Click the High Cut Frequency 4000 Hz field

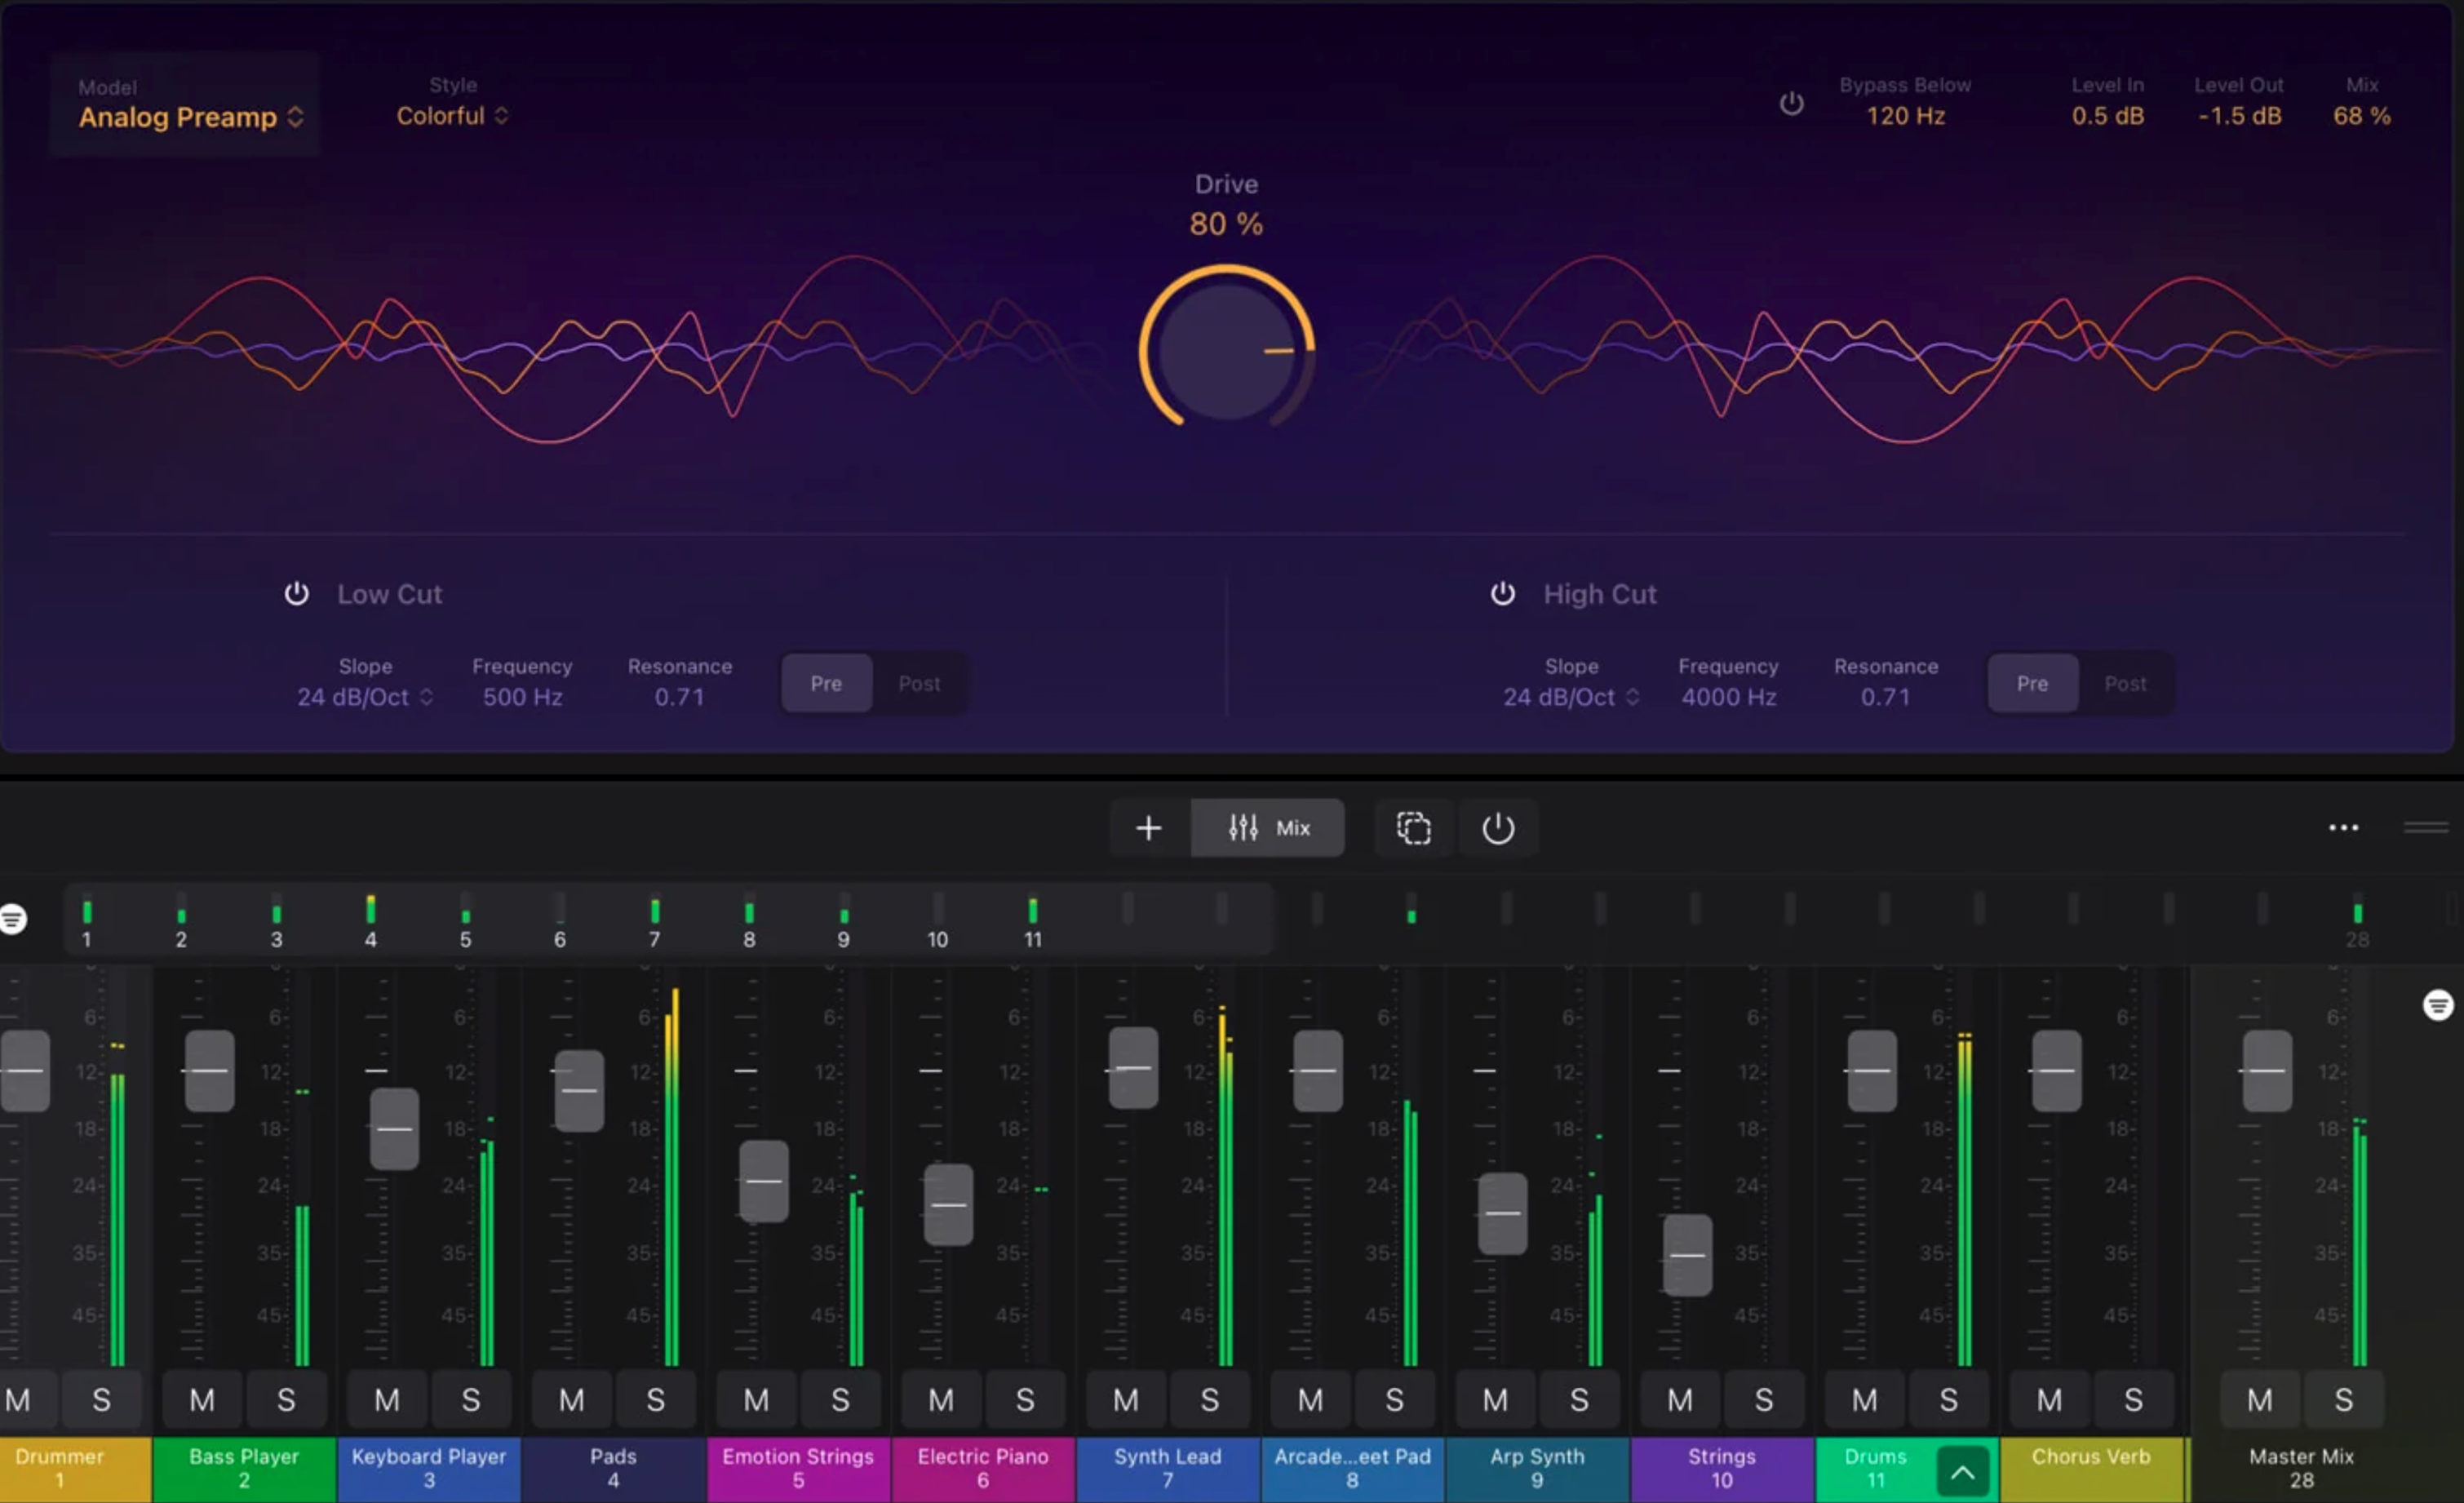pyautogui.click(x=1728, y=697)
